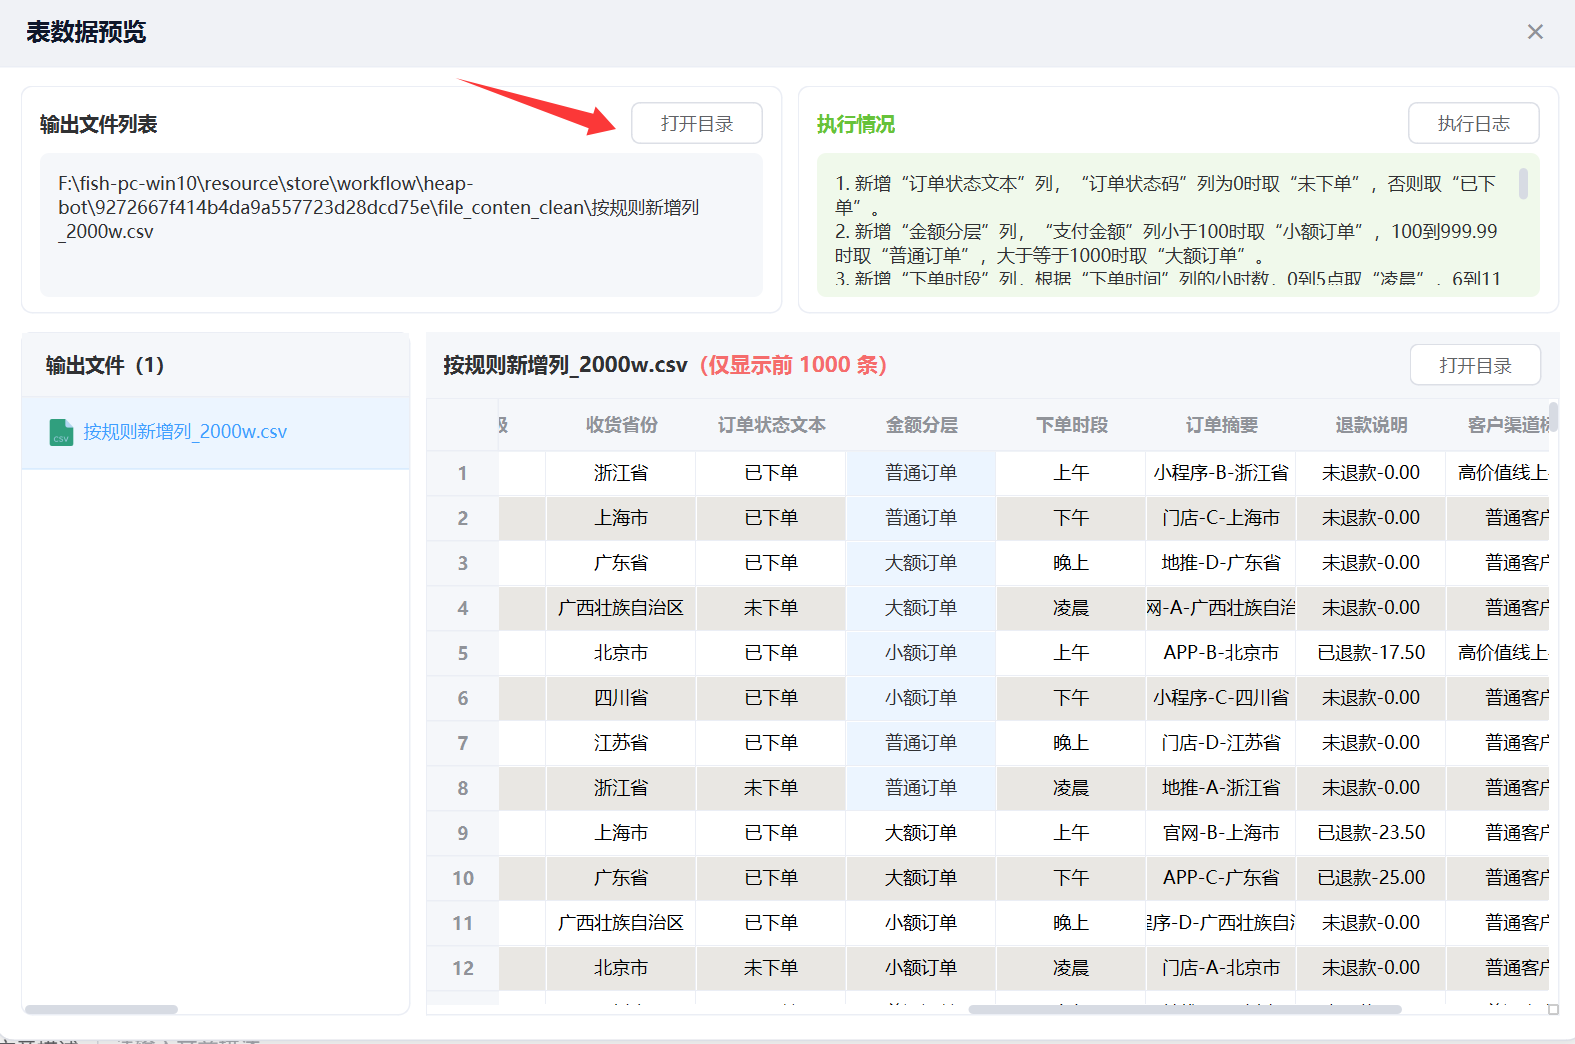The width and height of the screenshot is (1575, 1044).
Task: Click the file list horizontal scrollbar
Action: (101, 1009)
